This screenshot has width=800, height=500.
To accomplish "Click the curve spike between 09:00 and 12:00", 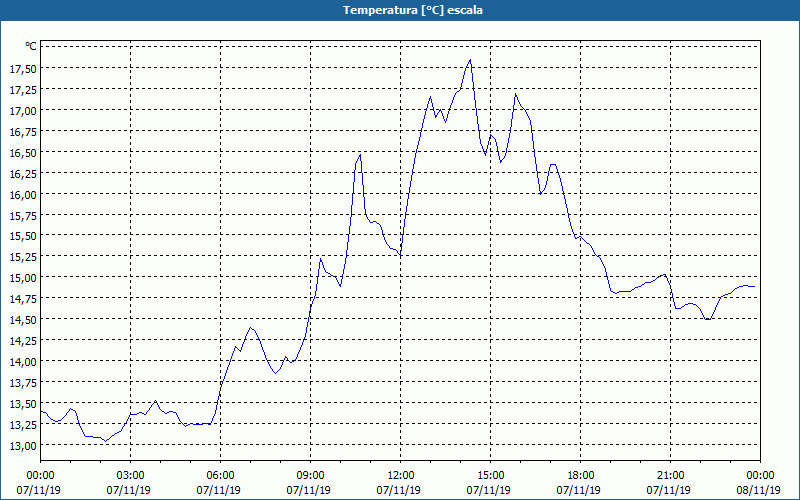I will click(x=360, y=155).
